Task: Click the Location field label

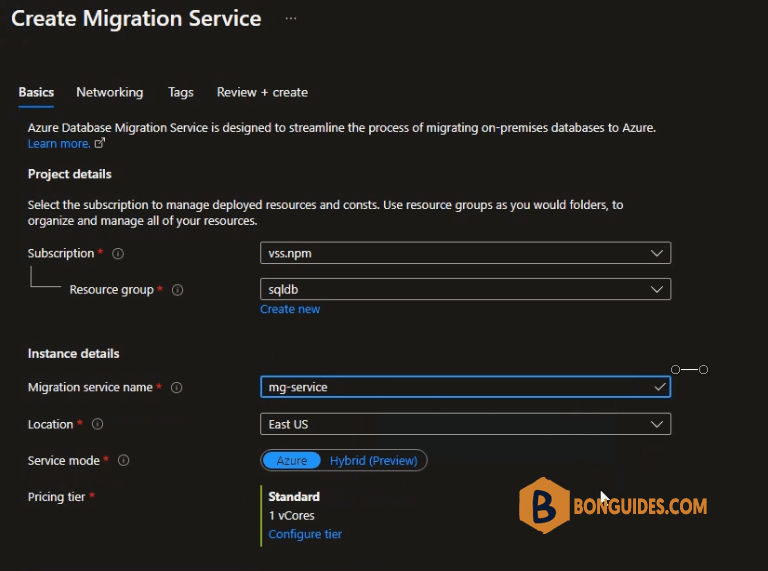Action: [50, 424]
